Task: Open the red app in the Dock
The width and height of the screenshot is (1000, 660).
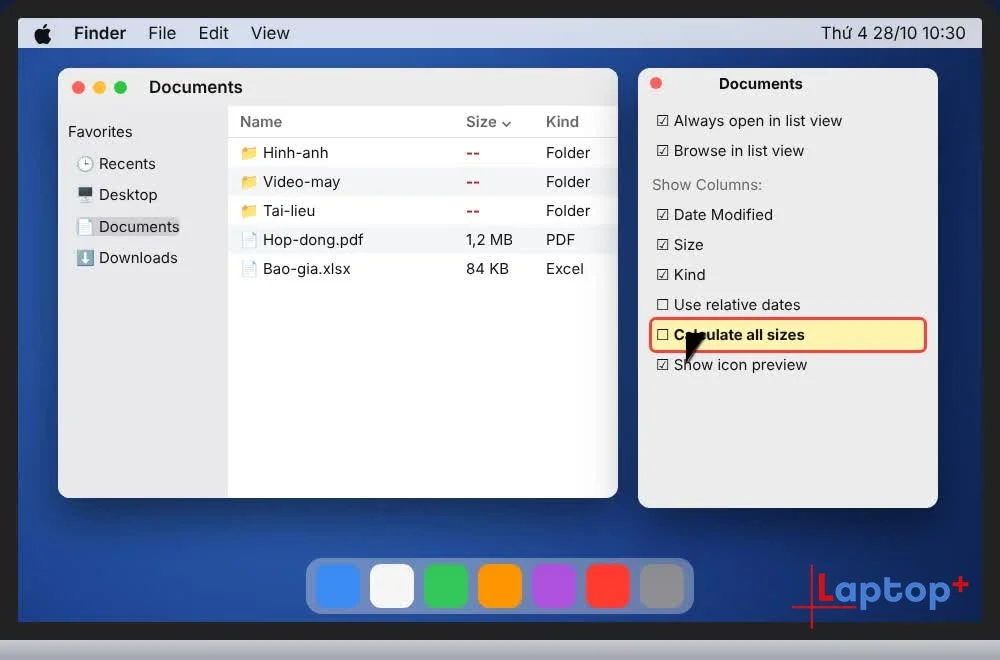Action: (608, 585)
